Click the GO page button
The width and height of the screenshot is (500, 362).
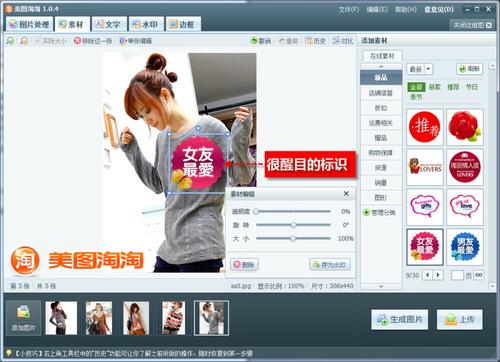point(478,275)
